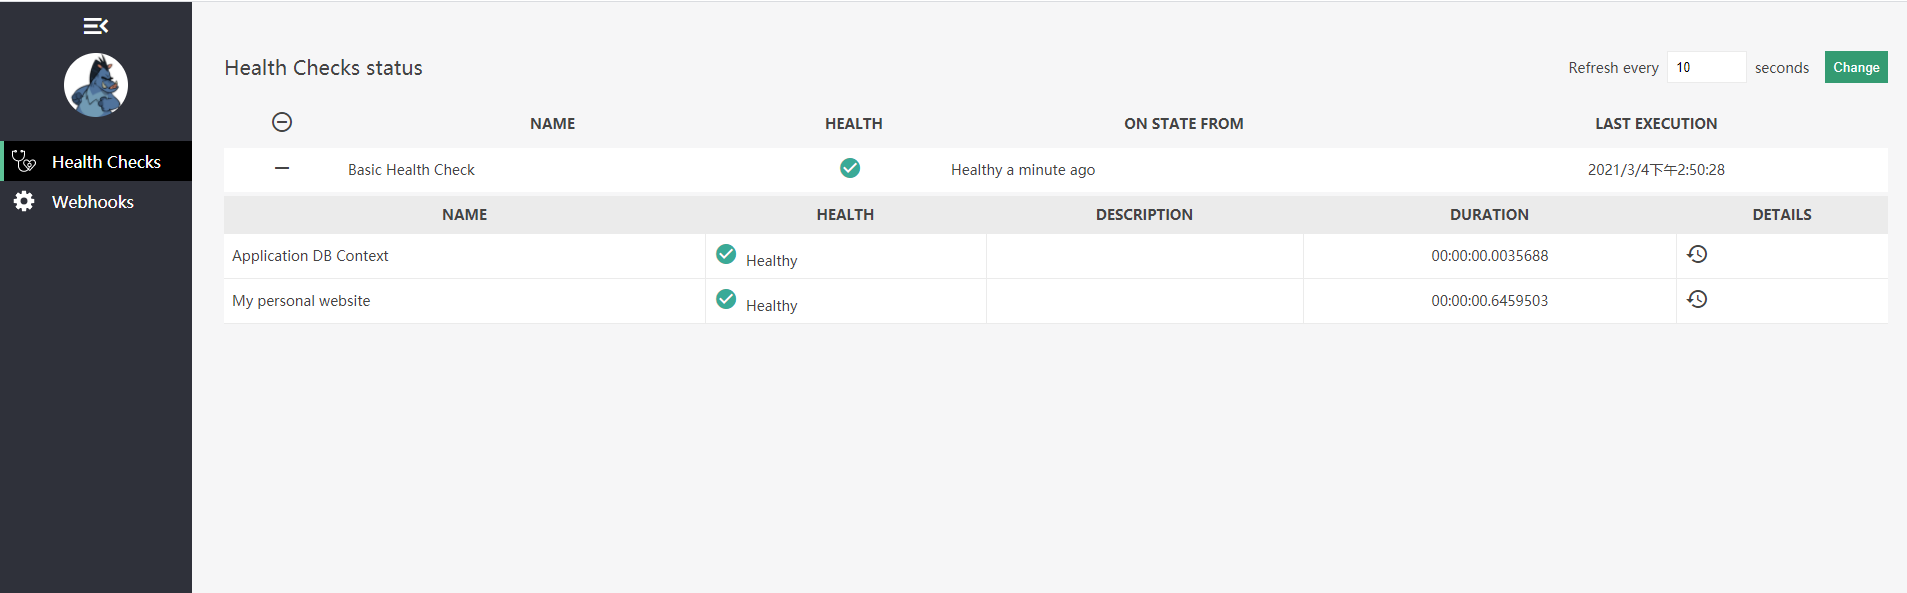Open the Health Checks menu item

[106, 162]
